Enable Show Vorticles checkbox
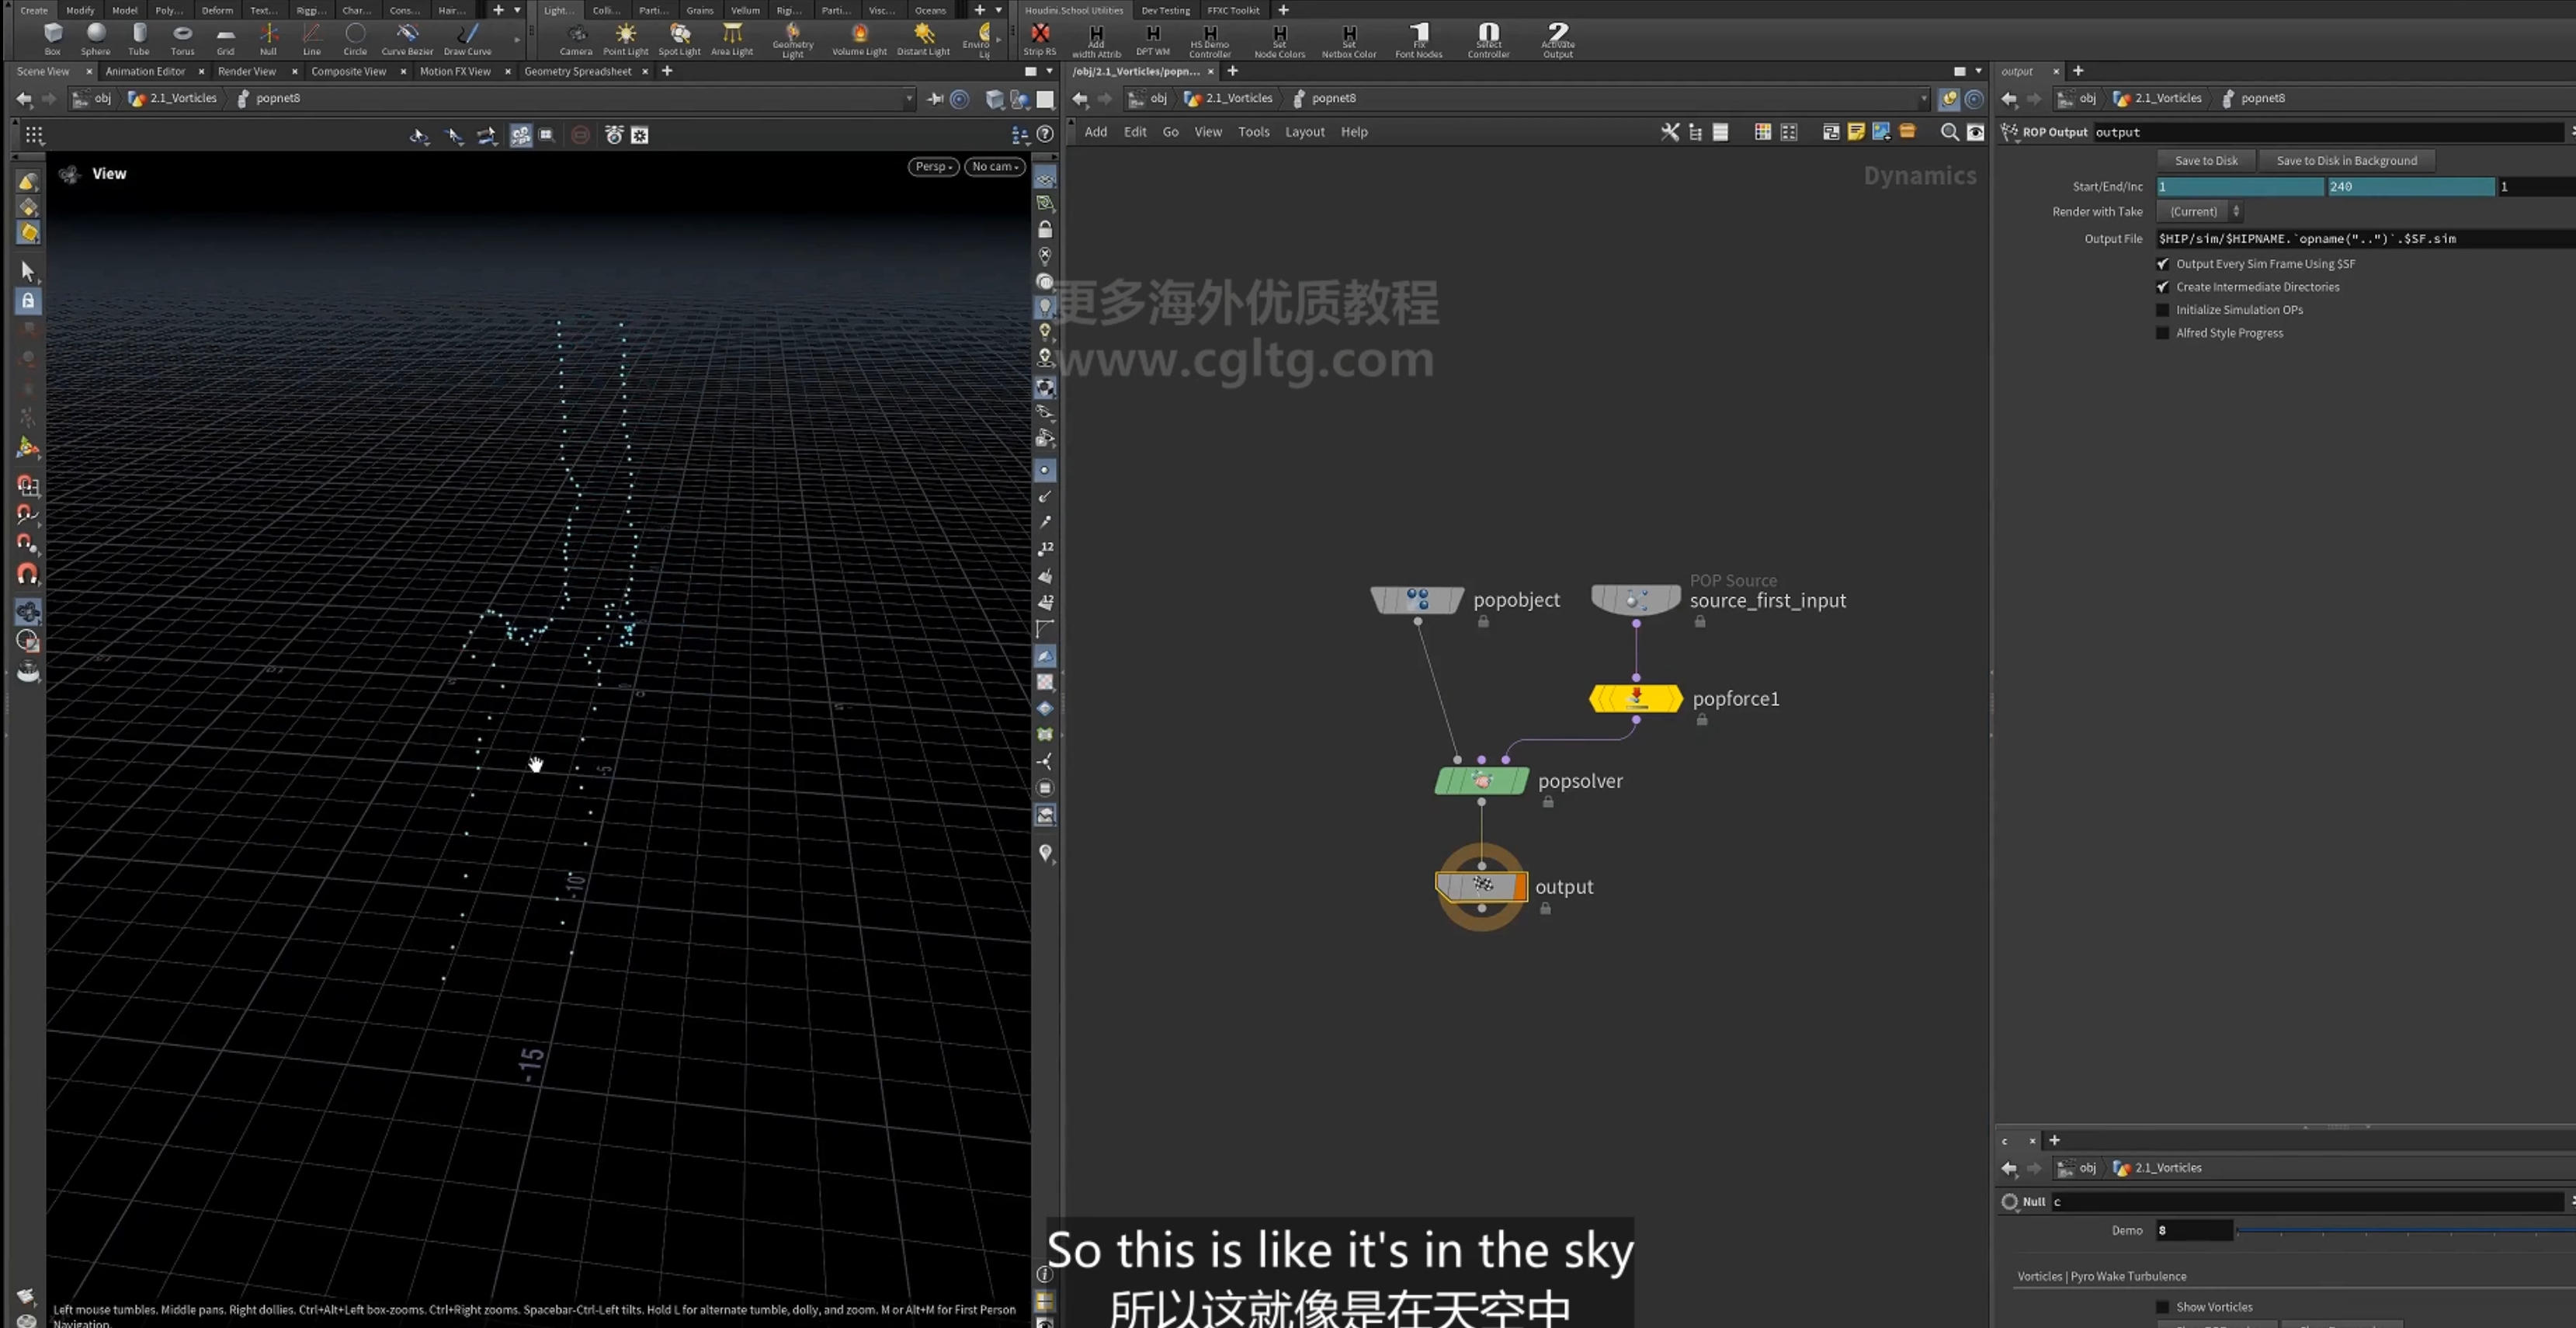The height and width of the screenshot is (1328, 2576). click(x=2163, y=1307)
